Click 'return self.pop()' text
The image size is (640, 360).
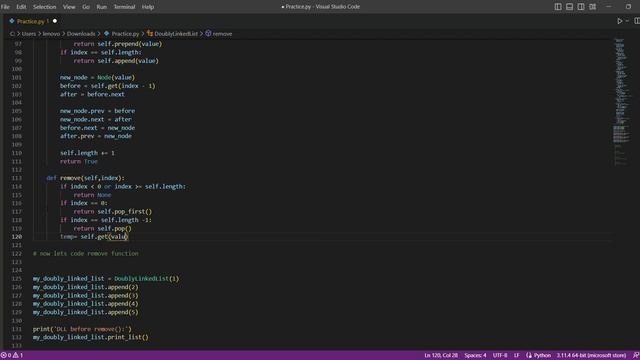coord(102,228)
